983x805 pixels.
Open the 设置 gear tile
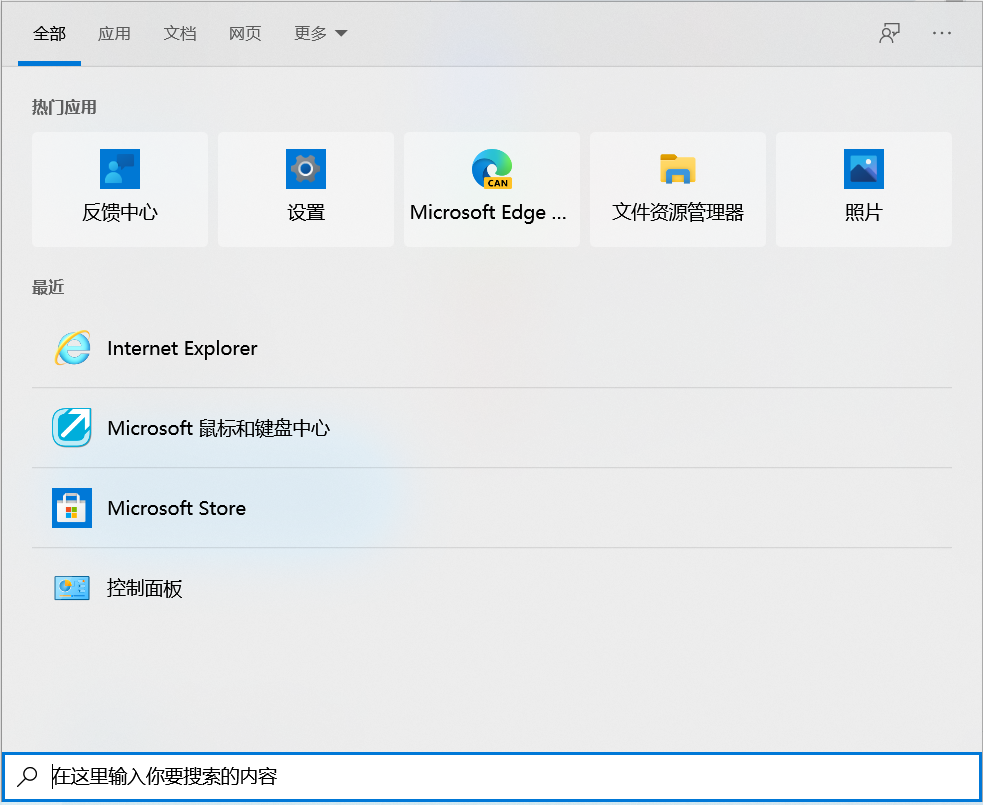[x=306, y=189]
